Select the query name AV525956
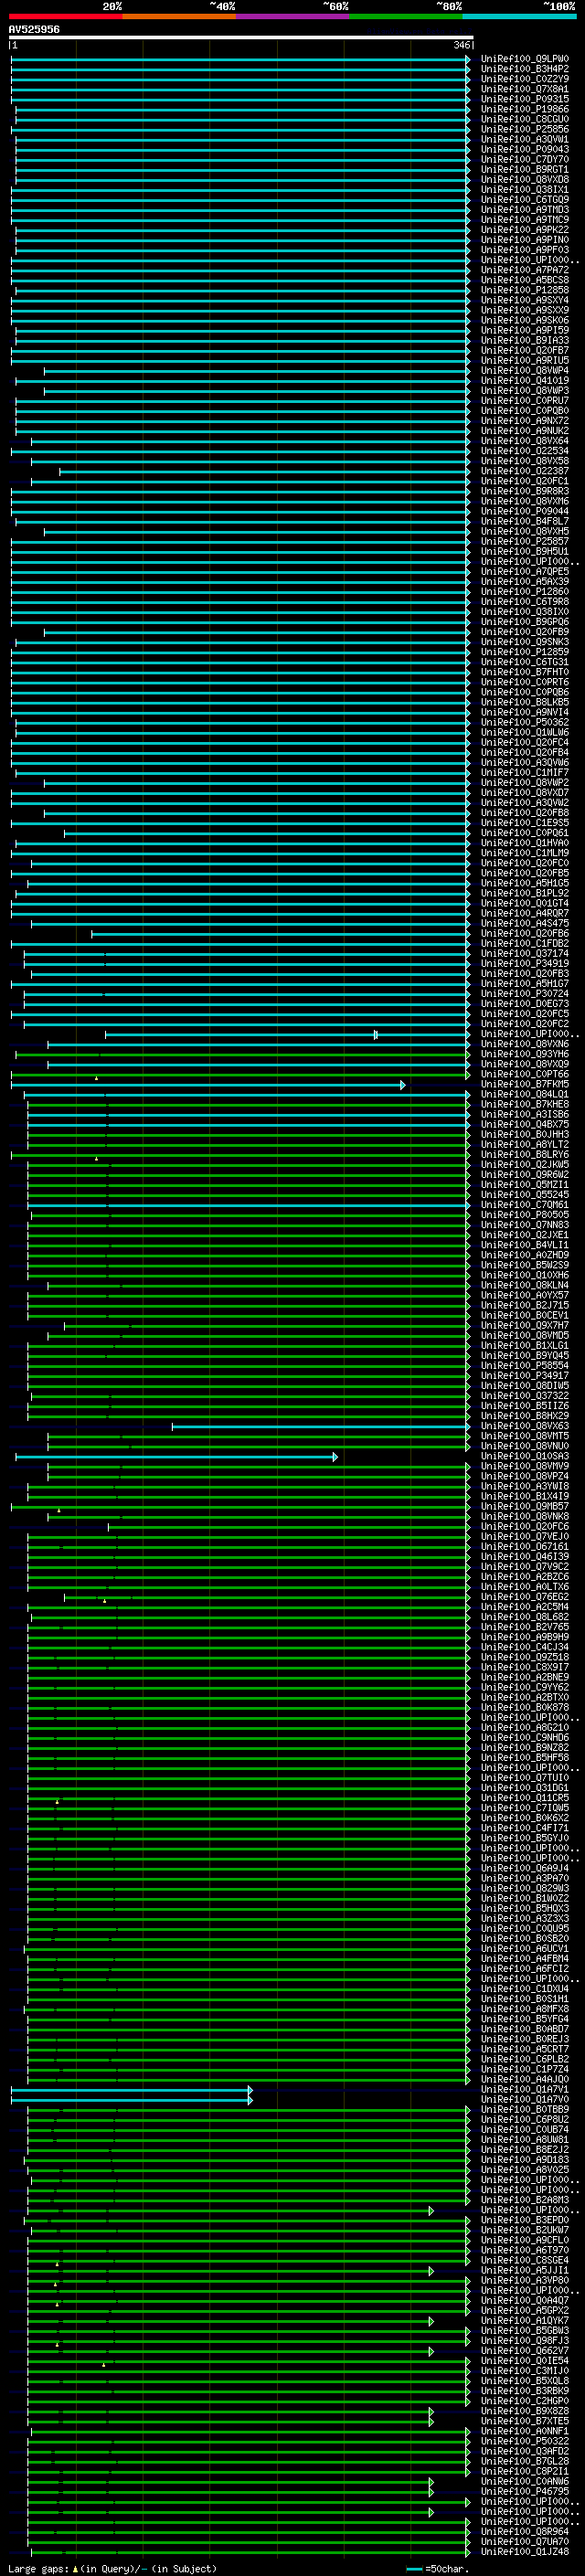585x2576 pixels. (x=34, y=29)
